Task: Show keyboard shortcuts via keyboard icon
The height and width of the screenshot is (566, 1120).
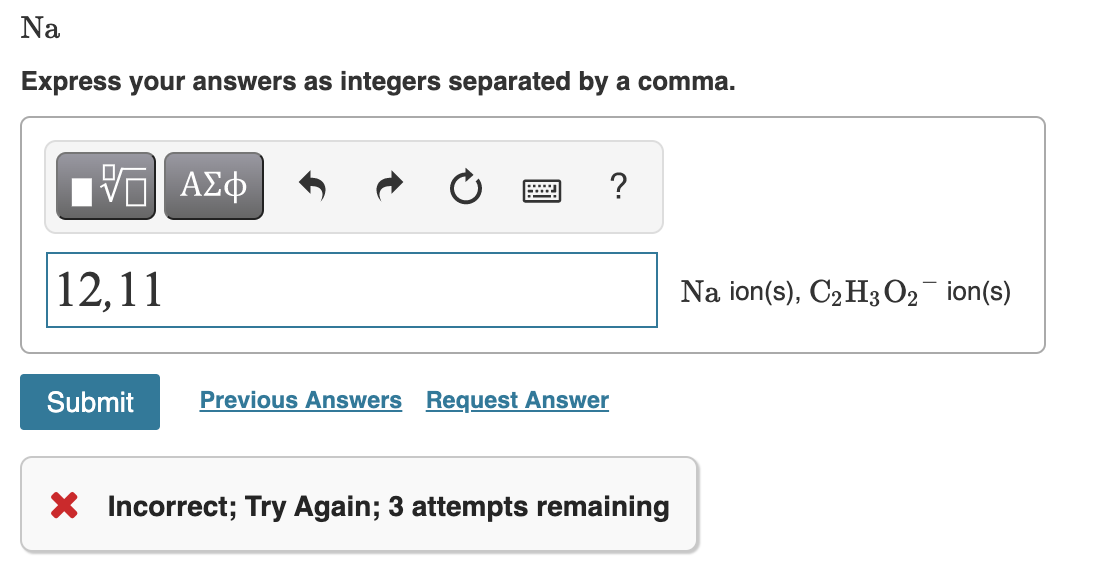Action: 542,190
